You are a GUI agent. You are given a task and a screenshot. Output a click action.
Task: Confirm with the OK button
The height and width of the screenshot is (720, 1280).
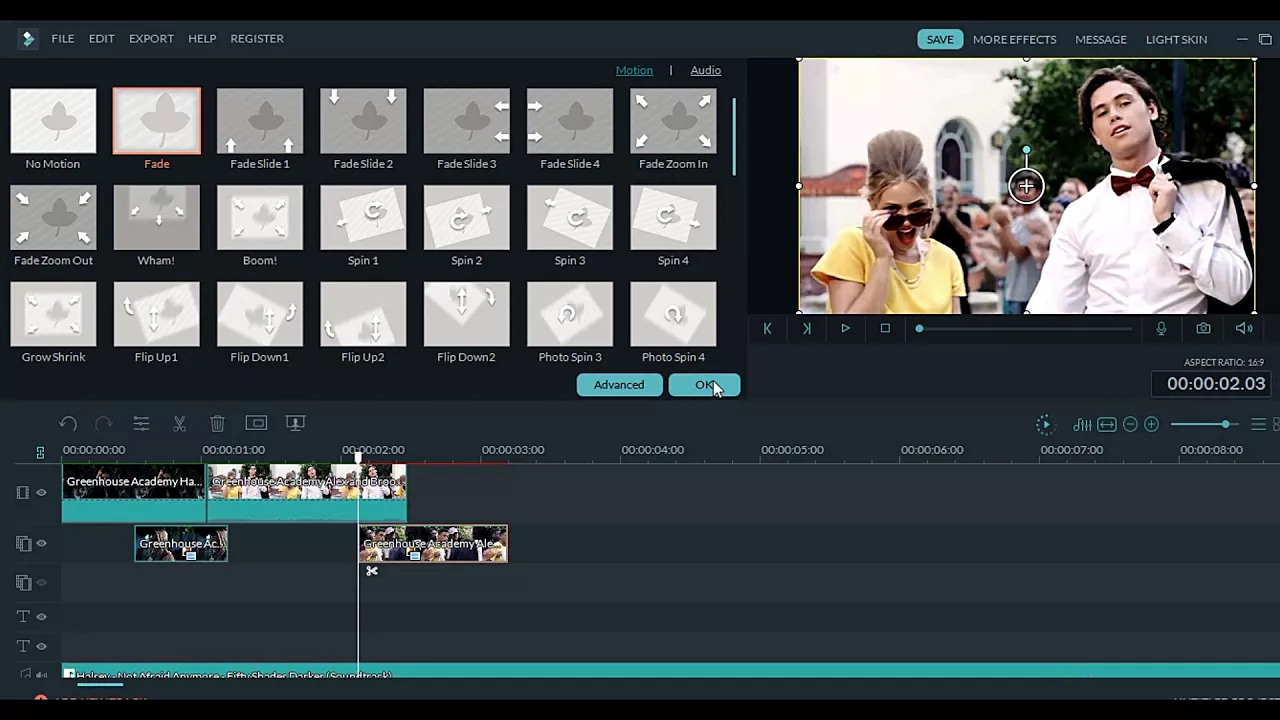[704, 385]
